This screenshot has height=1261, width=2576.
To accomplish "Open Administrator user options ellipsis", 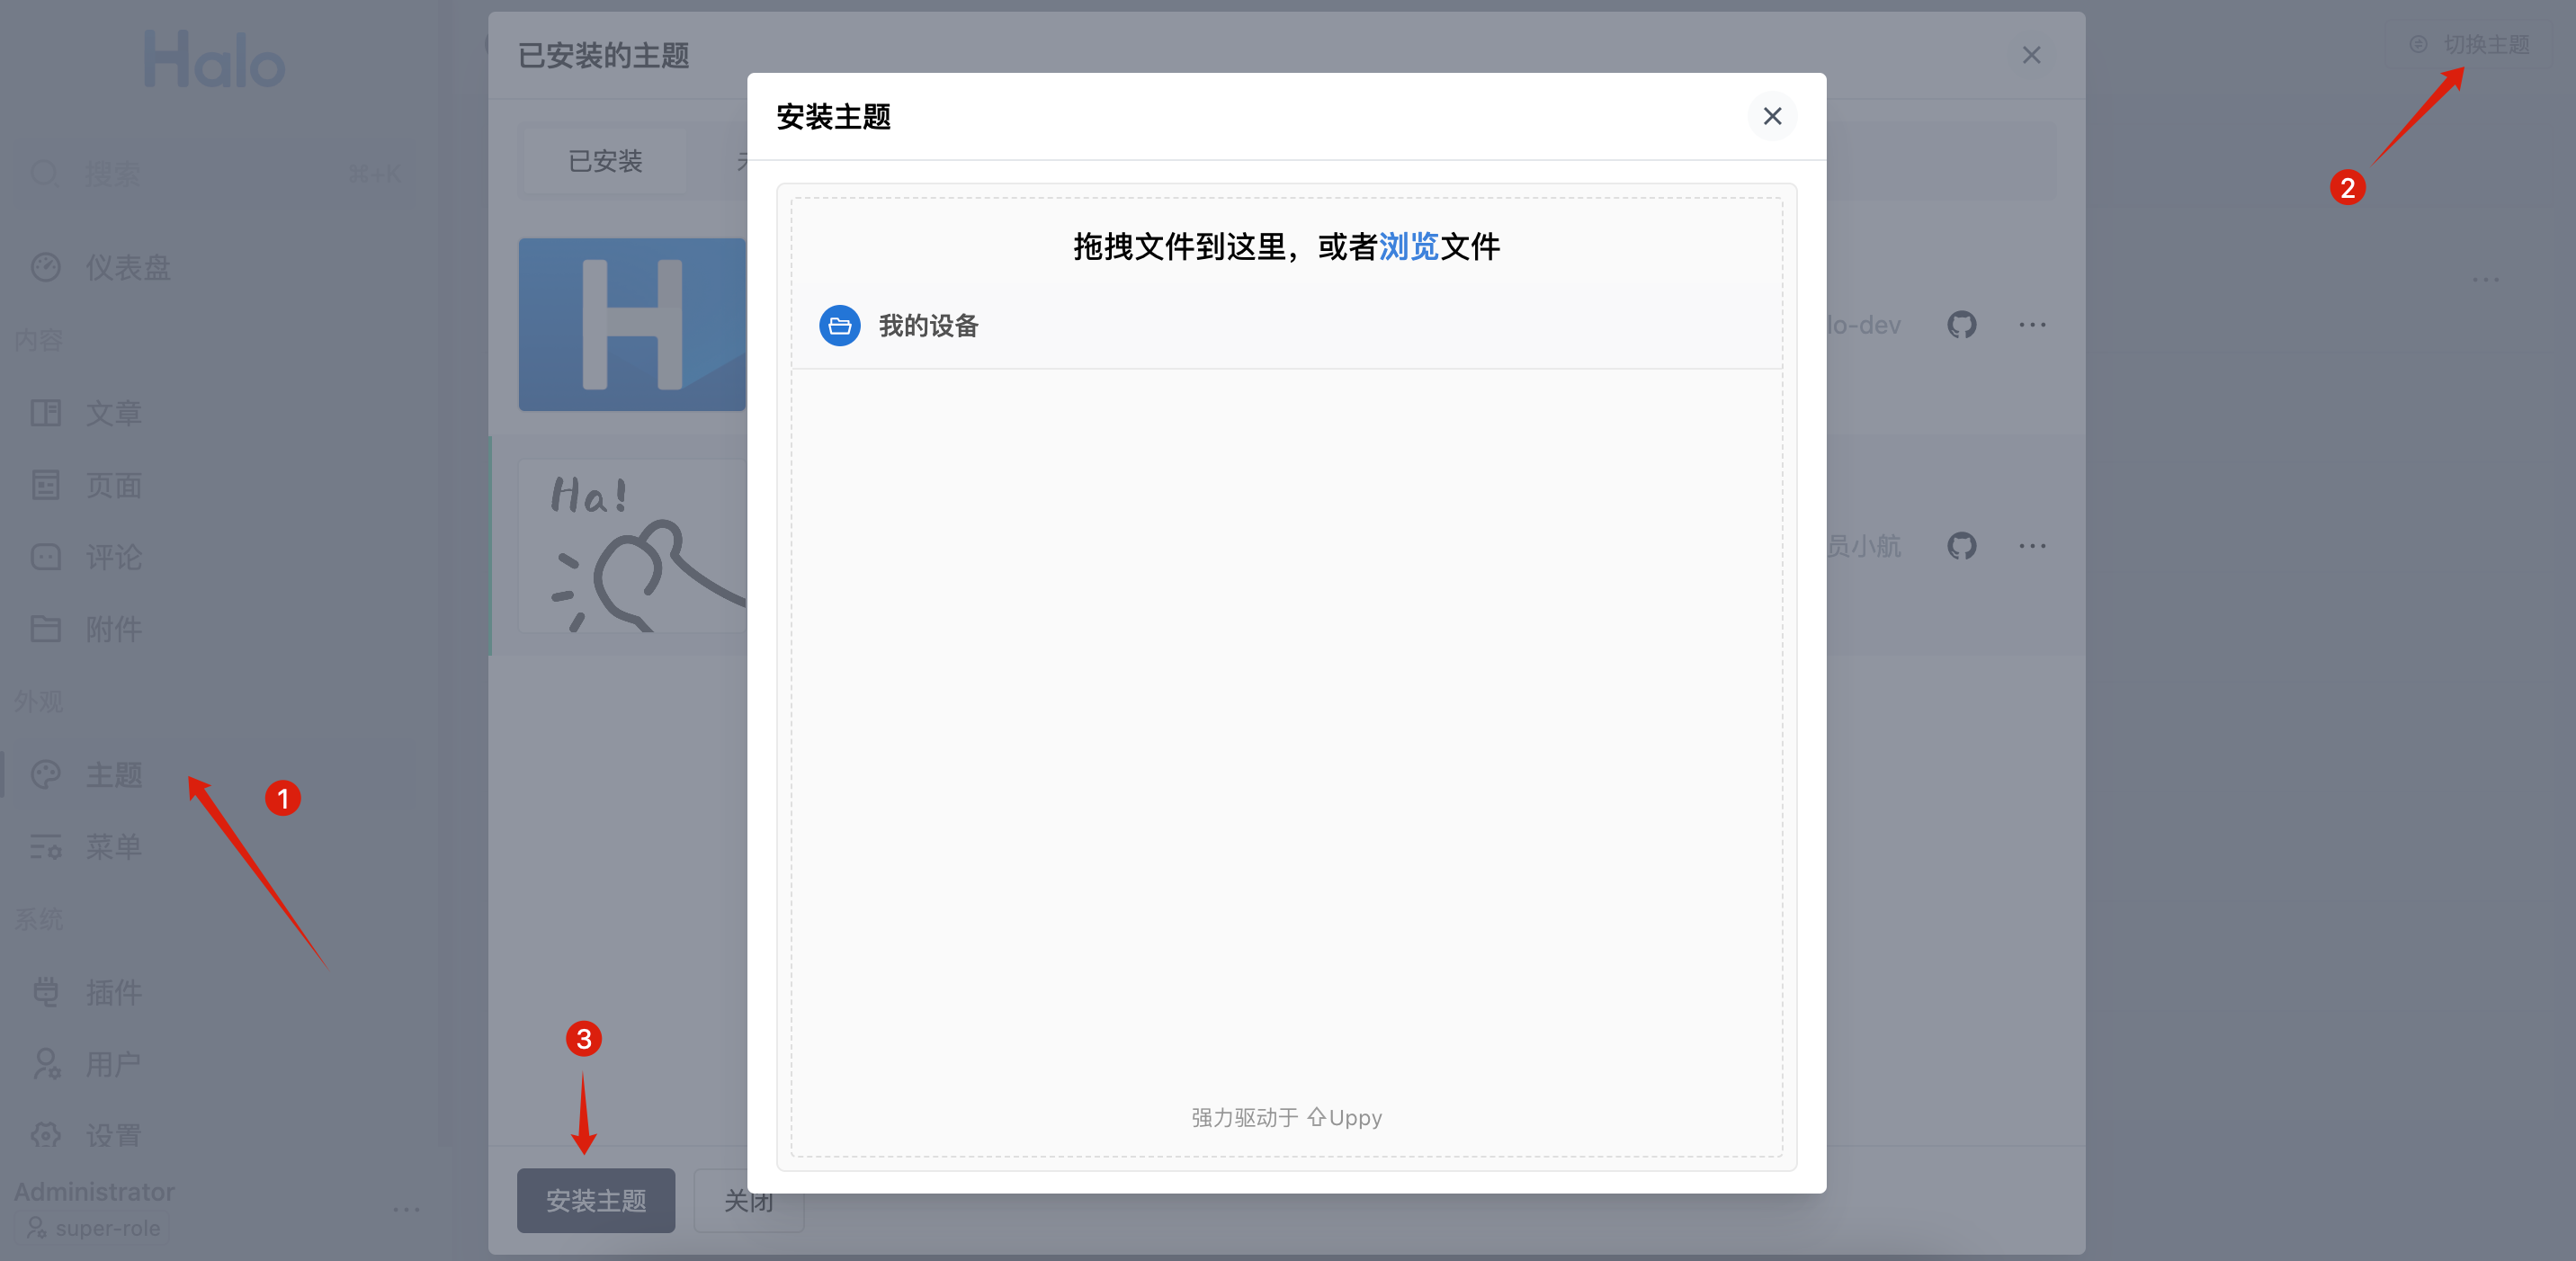I will click(406, 1209).
